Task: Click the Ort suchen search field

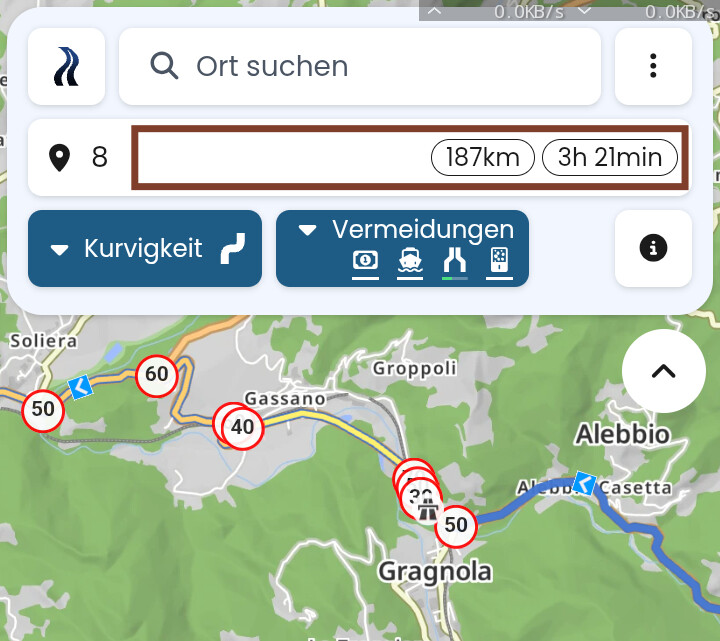Action: click(360, 67)
